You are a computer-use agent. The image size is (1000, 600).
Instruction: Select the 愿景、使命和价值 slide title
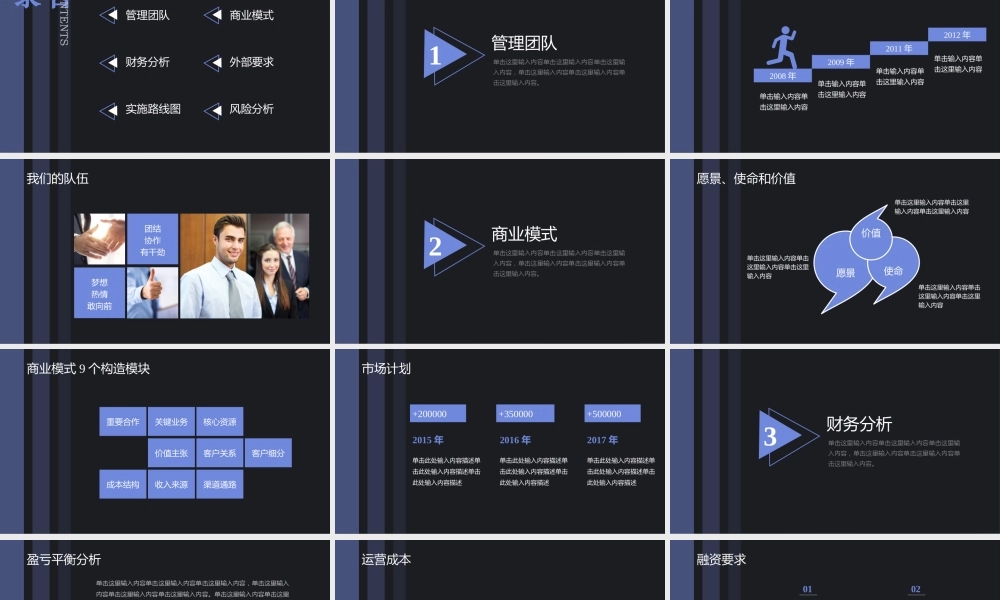coord(746,179)
